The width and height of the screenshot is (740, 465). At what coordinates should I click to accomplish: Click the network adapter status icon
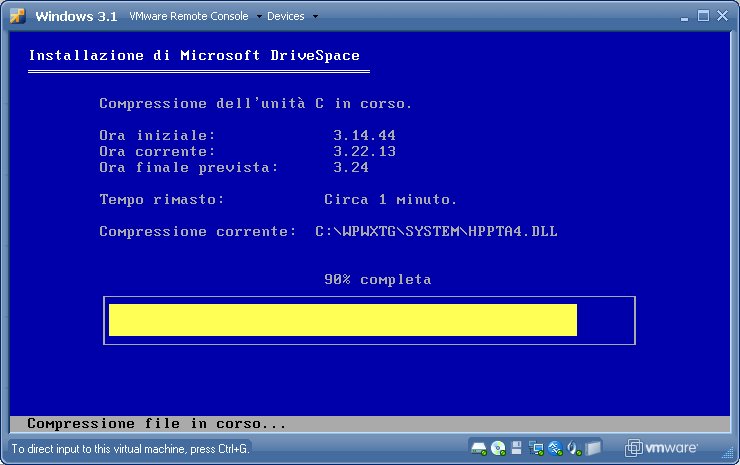(536, 448)
